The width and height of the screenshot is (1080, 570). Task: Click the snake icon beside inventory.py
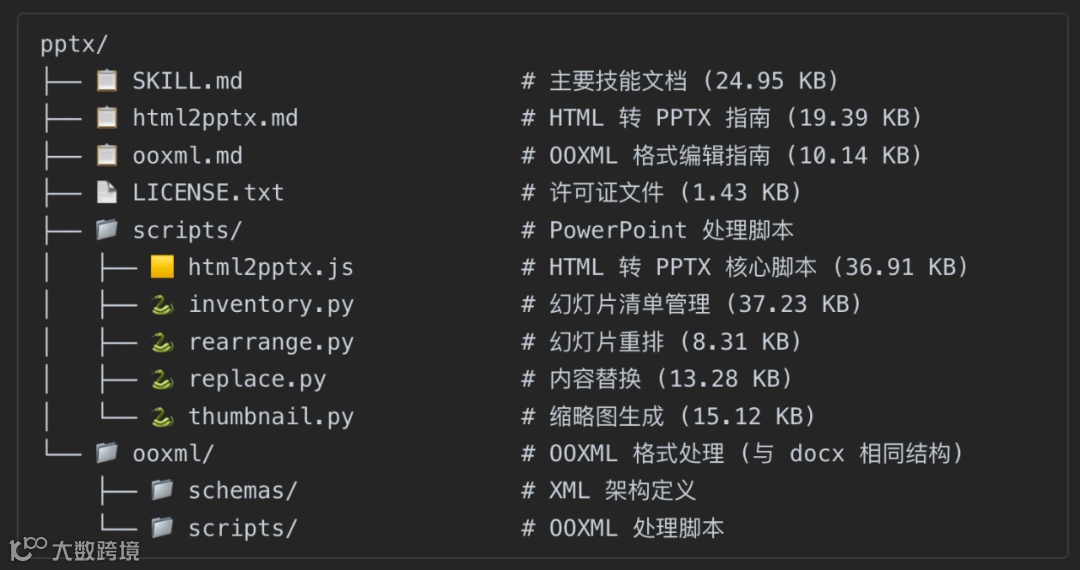point(162,304)
